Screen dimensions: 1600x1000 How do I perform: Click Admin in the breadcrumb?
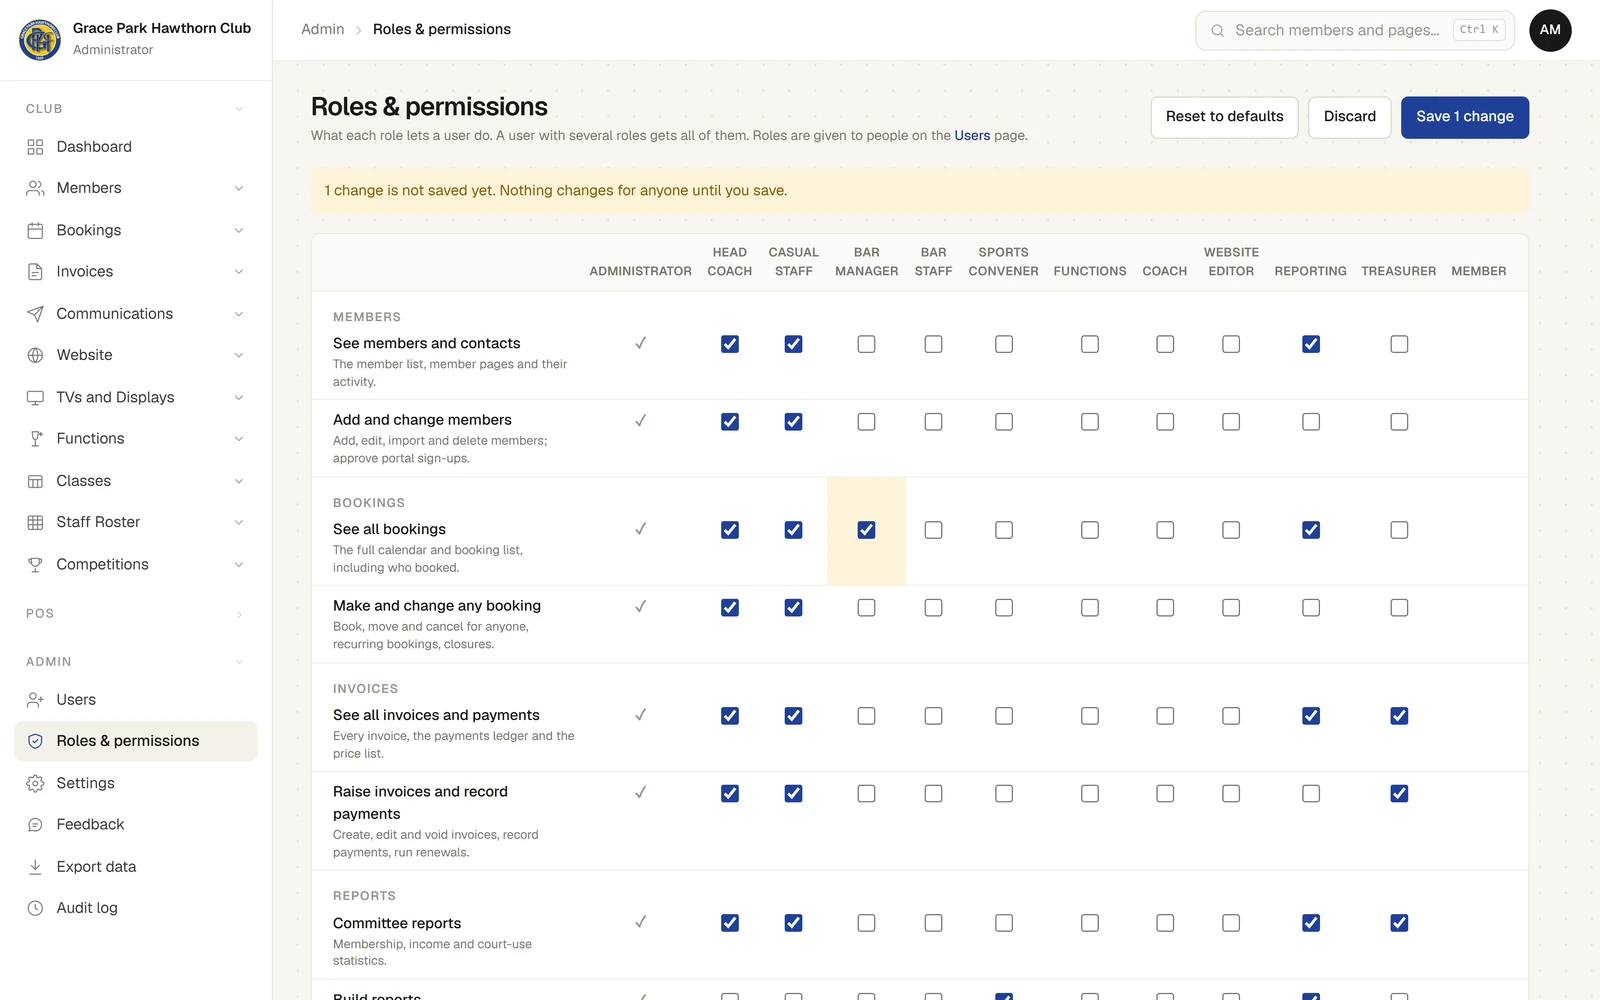(322, 30)
